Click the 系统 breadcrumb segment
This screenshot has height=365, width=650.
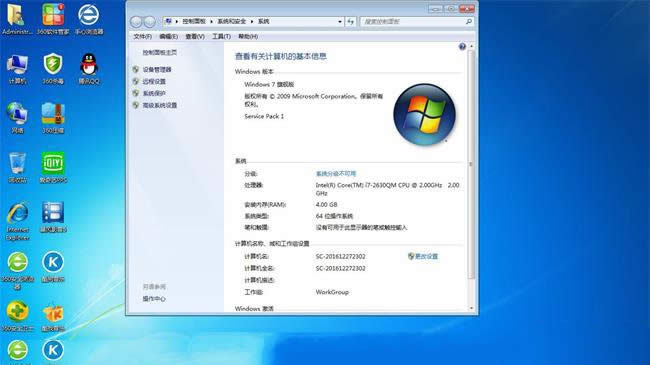(263, 22)
